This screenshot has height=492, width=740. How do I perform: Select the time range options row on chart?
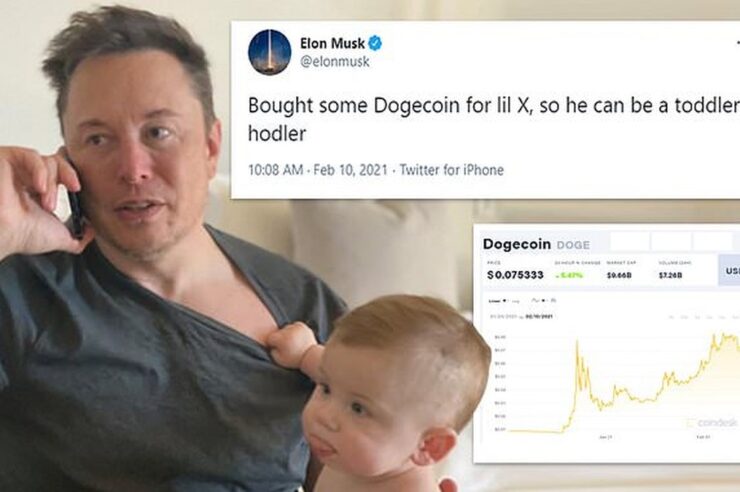[x=704, y=317]
